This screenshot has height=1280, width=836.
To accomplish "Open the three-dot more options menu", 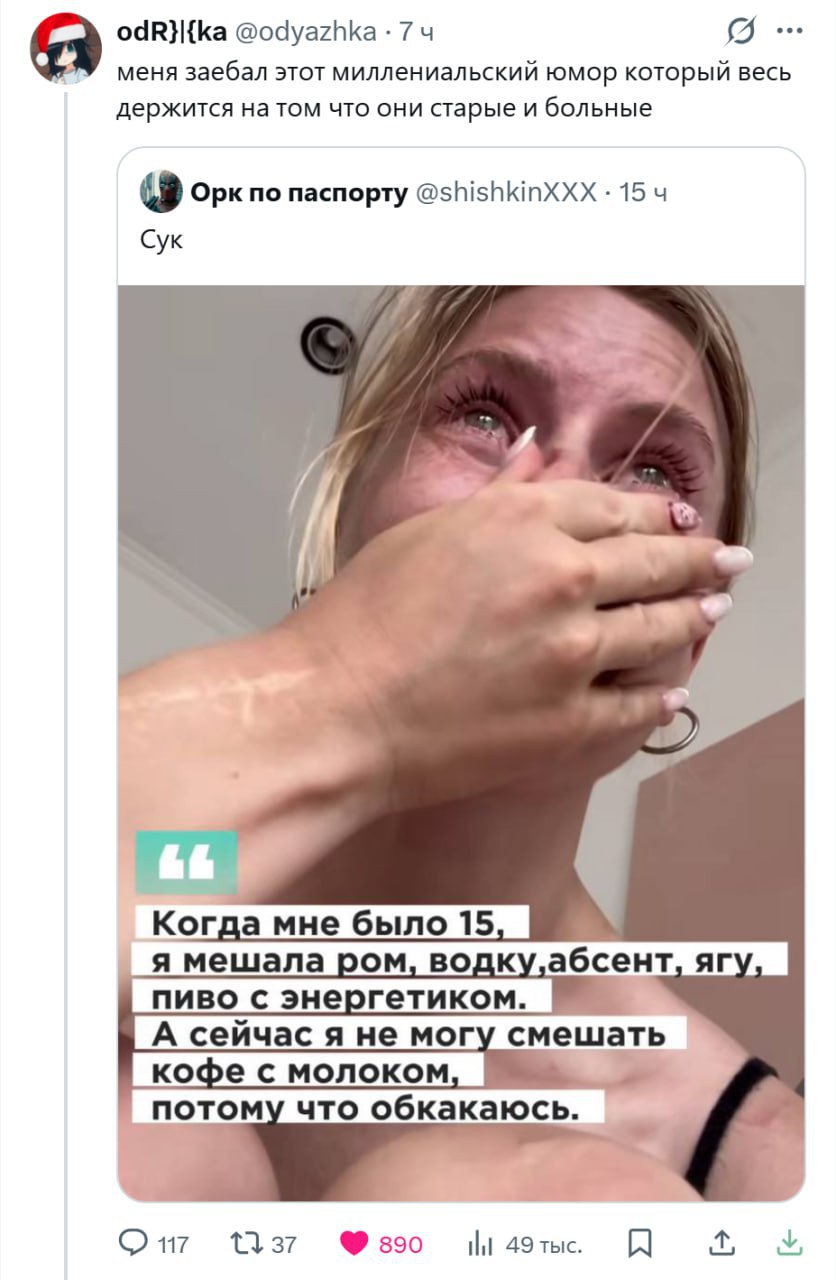I will pyautogui.click(x=789, y=31).
